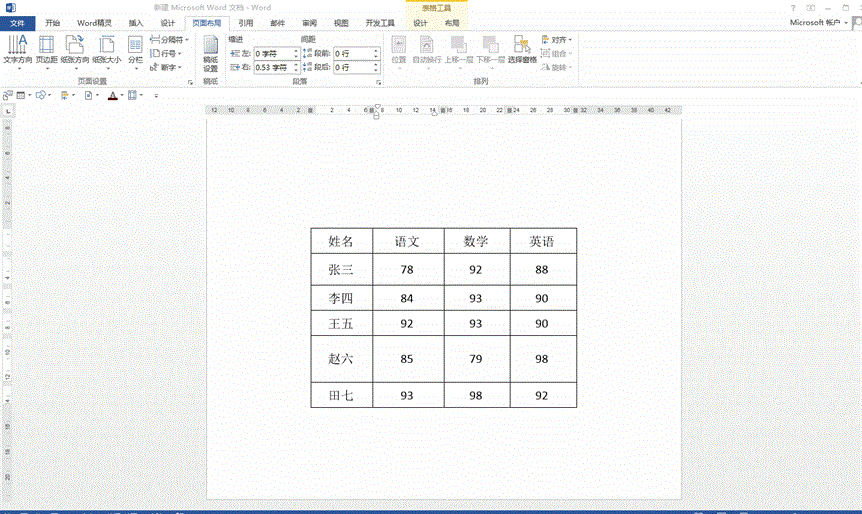Switch to the table Layout (布局) tab
Screen dimensions: 862x514
(x=453, y=22)
